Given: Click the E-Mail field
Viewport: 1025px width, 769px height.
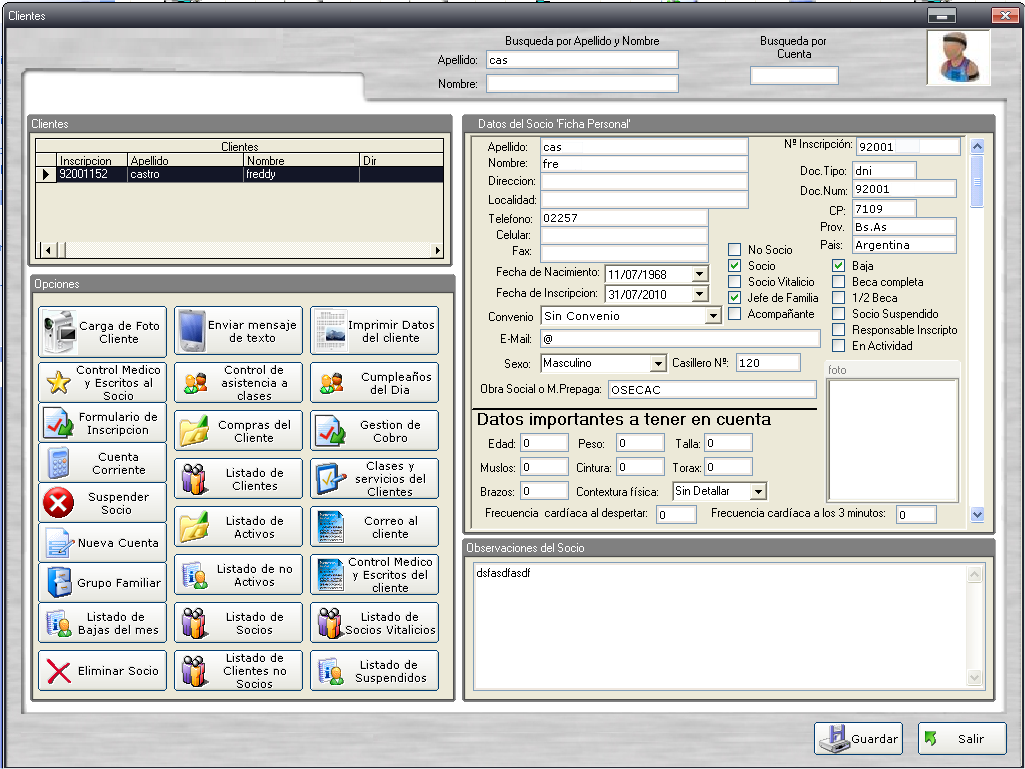Looking at the screenshot, I should tap(680, 339).
